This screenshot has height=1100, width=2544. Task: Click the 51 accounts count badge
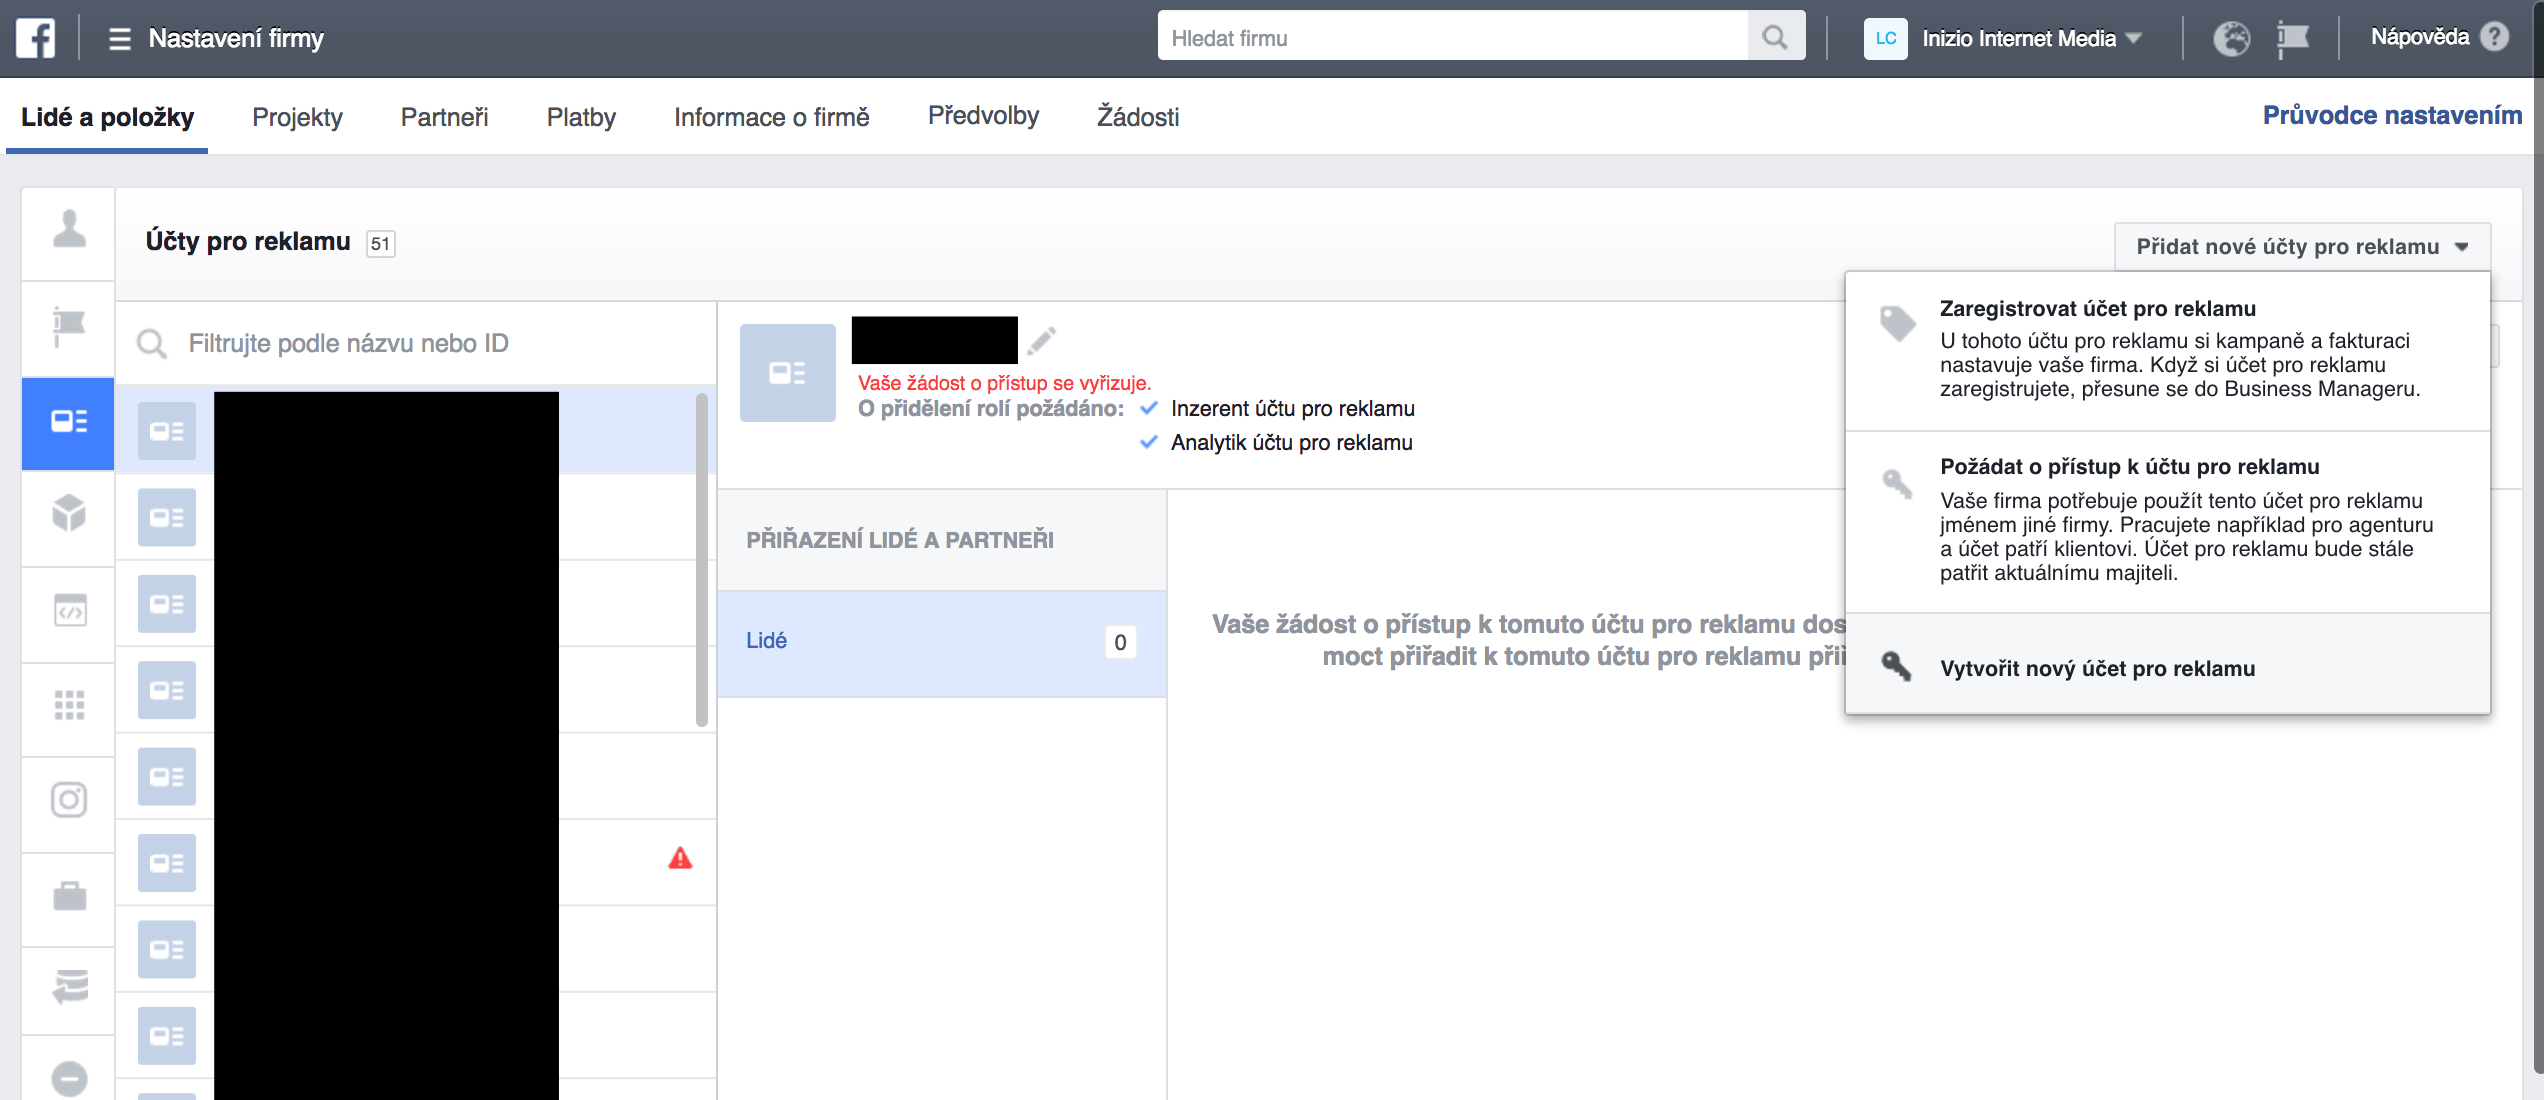click(380, 244)
